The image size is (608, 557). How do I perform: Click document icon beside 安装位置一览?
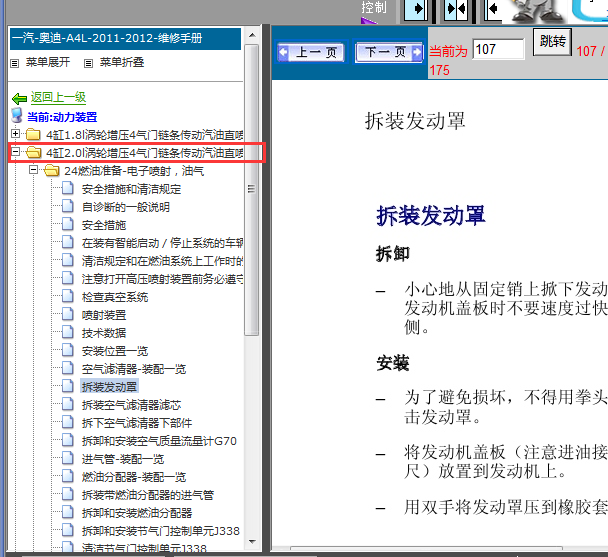67,350
